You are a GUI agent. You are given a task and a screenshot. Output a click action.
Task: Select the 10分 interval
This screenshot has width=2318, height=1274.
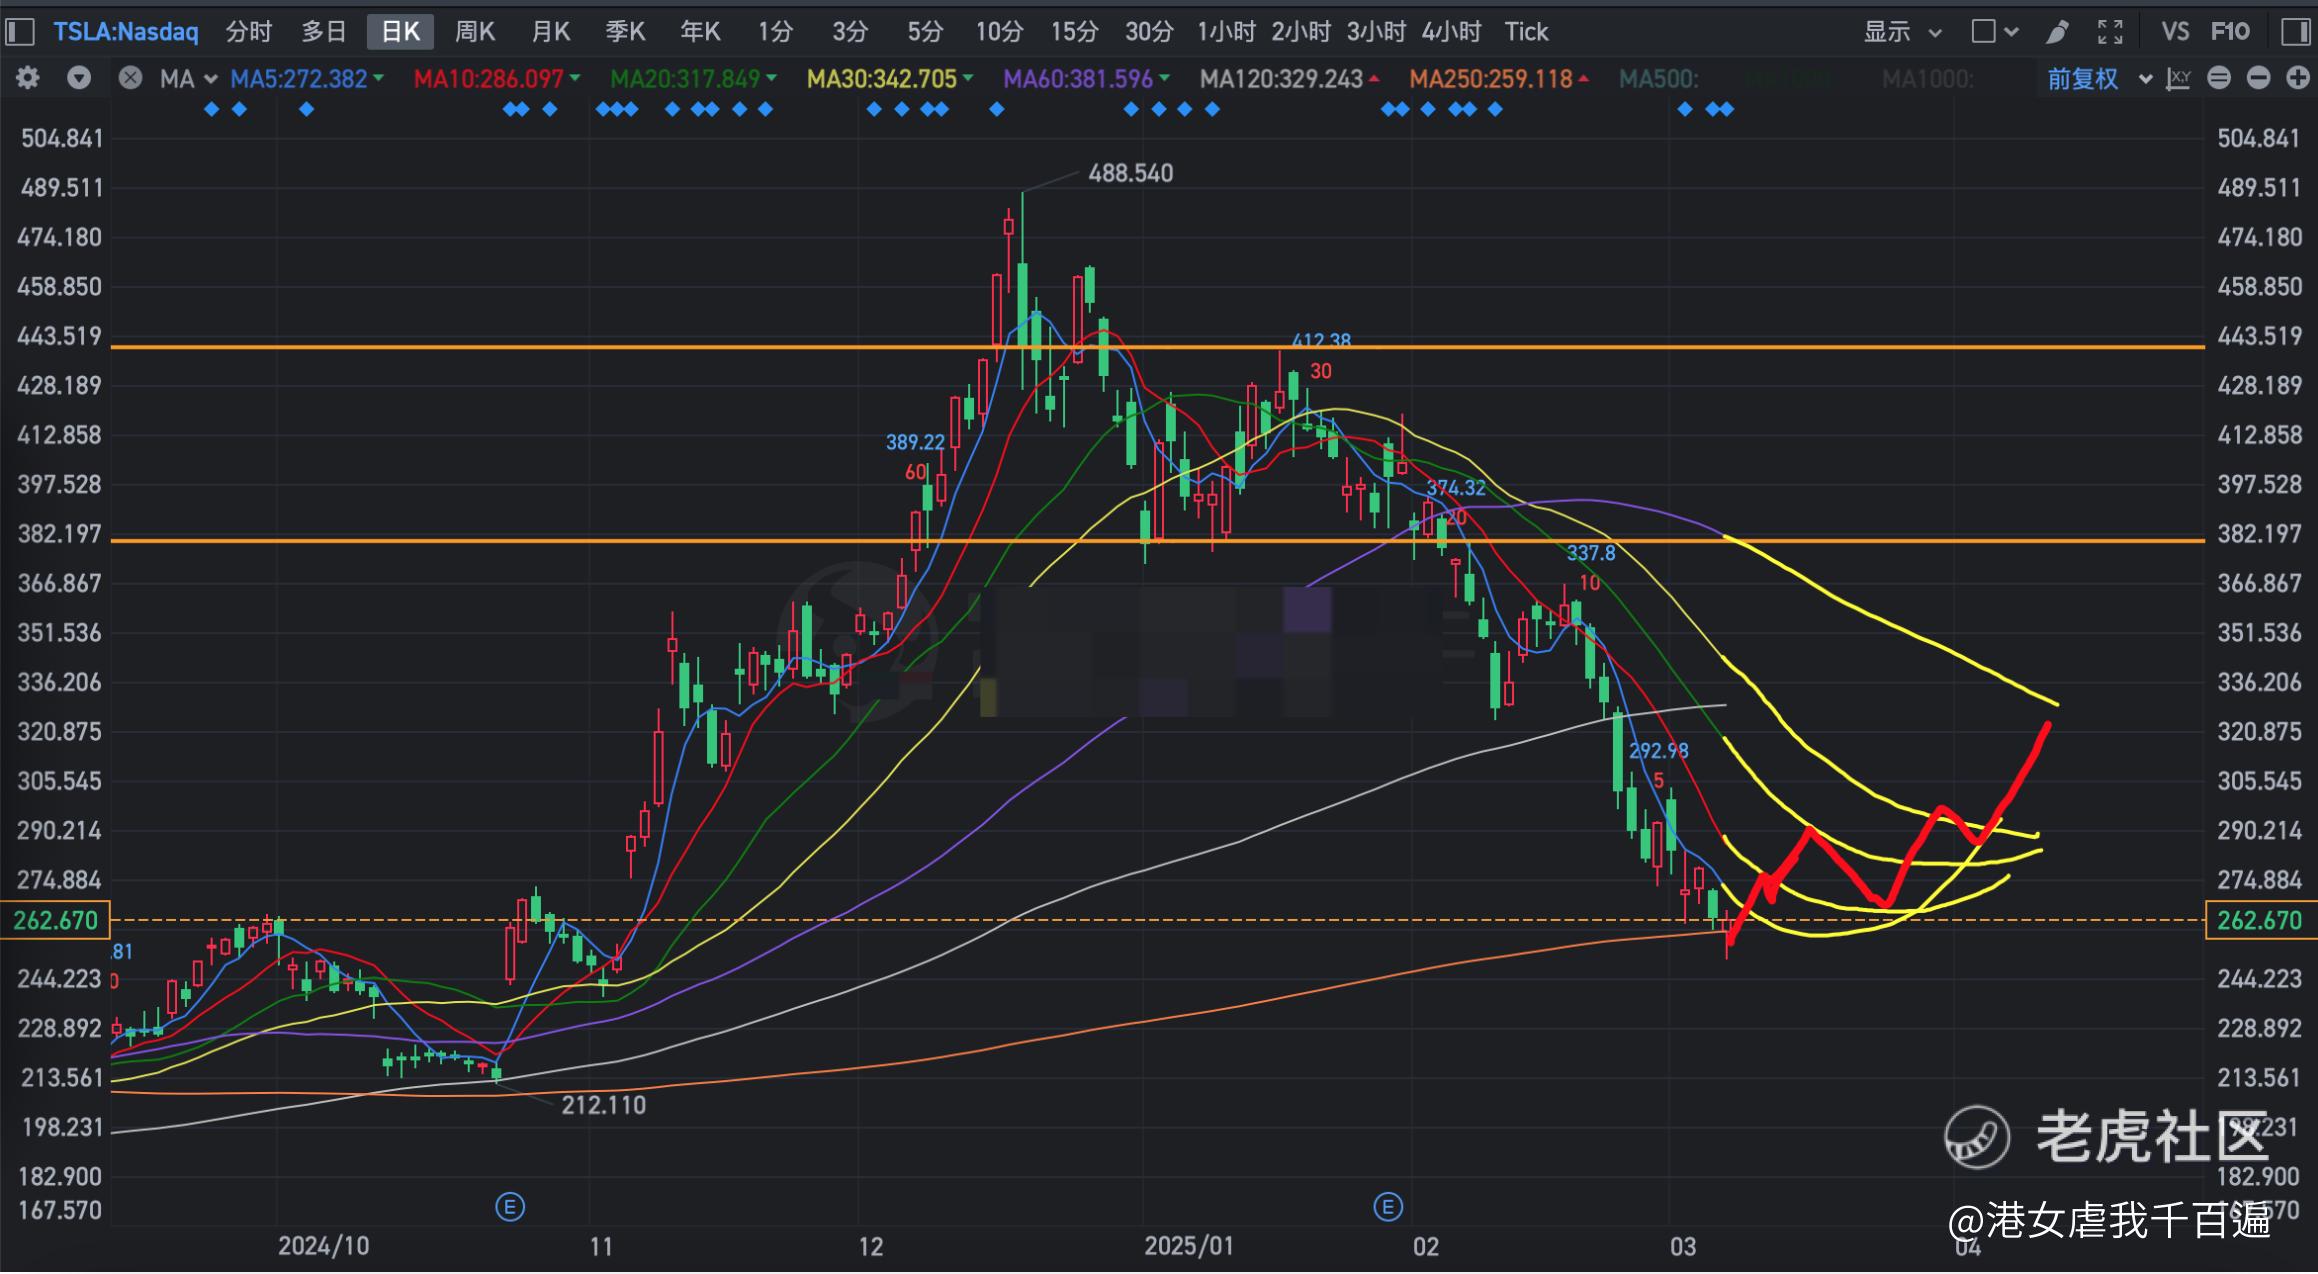(999, 32)
